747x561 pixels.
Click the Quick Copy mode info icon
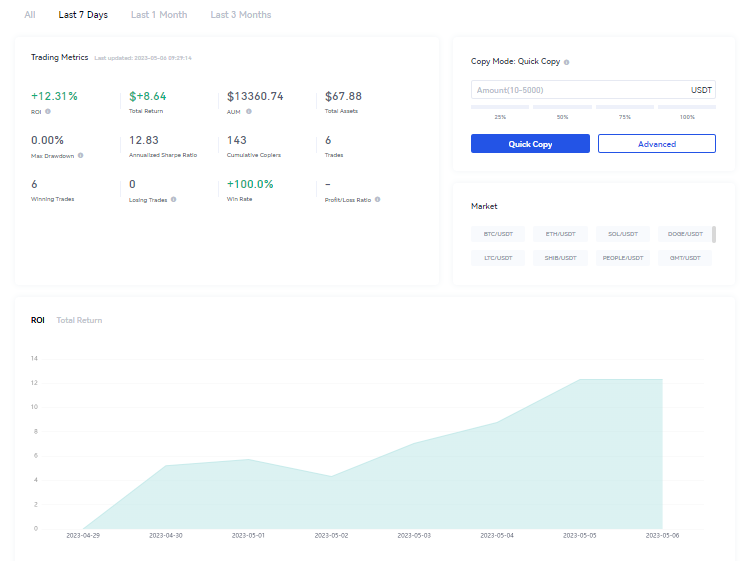(566, 62)
